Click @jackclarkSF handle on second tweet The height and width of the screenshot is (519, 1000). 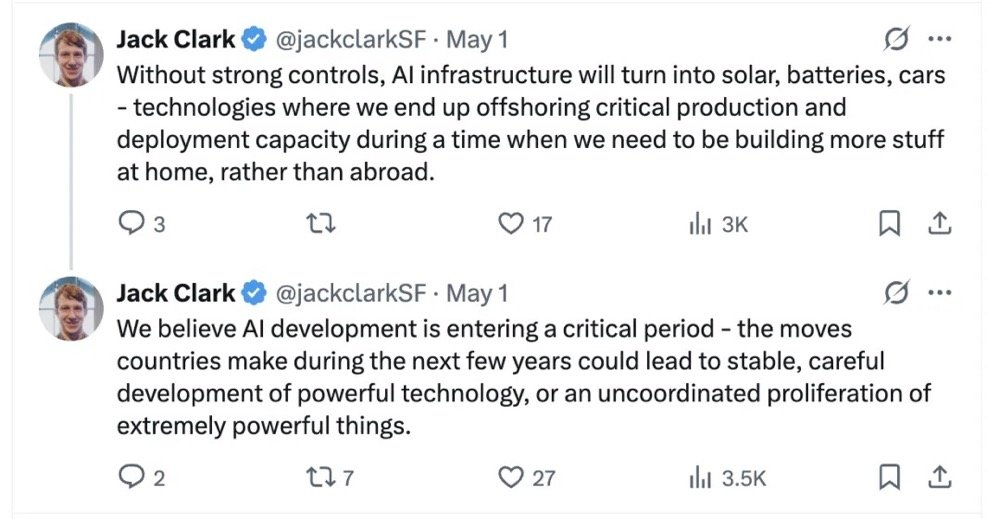(350, 294)
